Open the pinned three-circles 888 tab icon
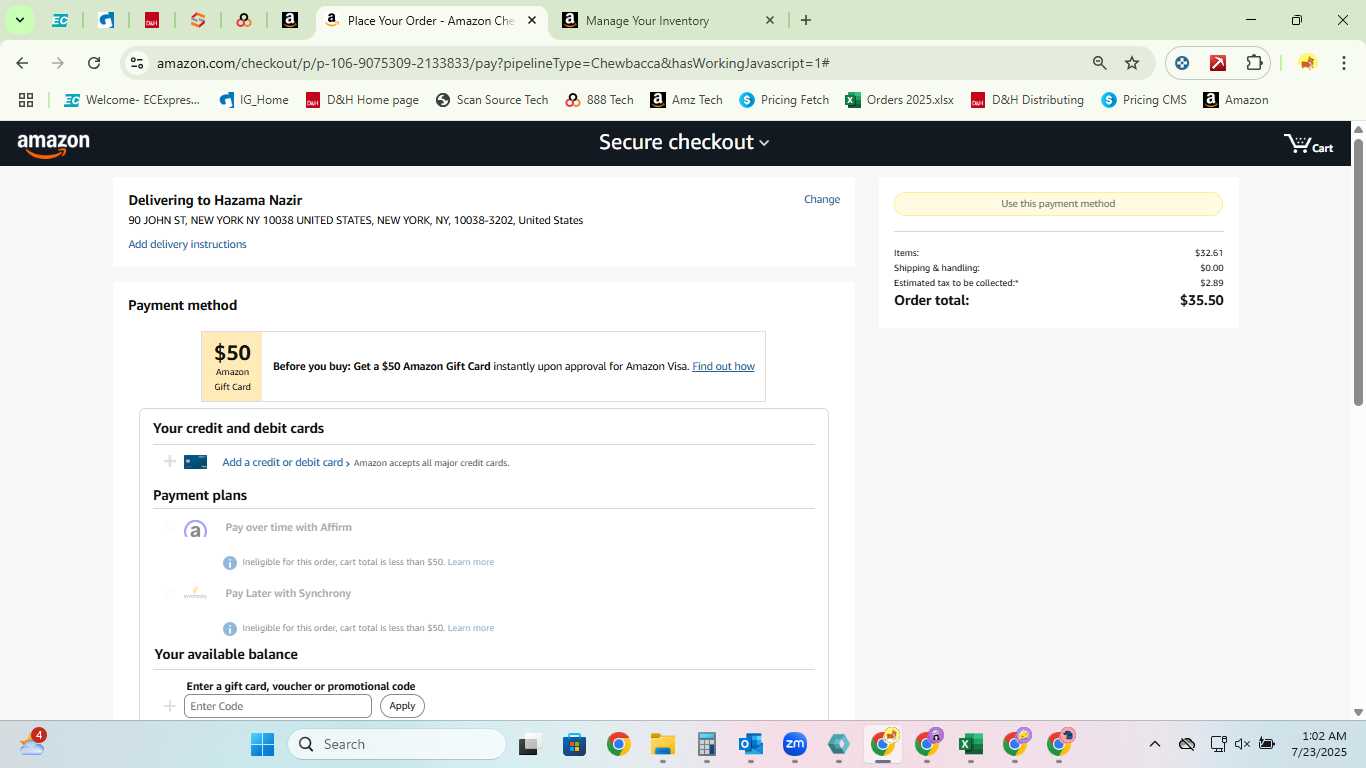Screen dimensions: 1366x768 pos(244,20)
